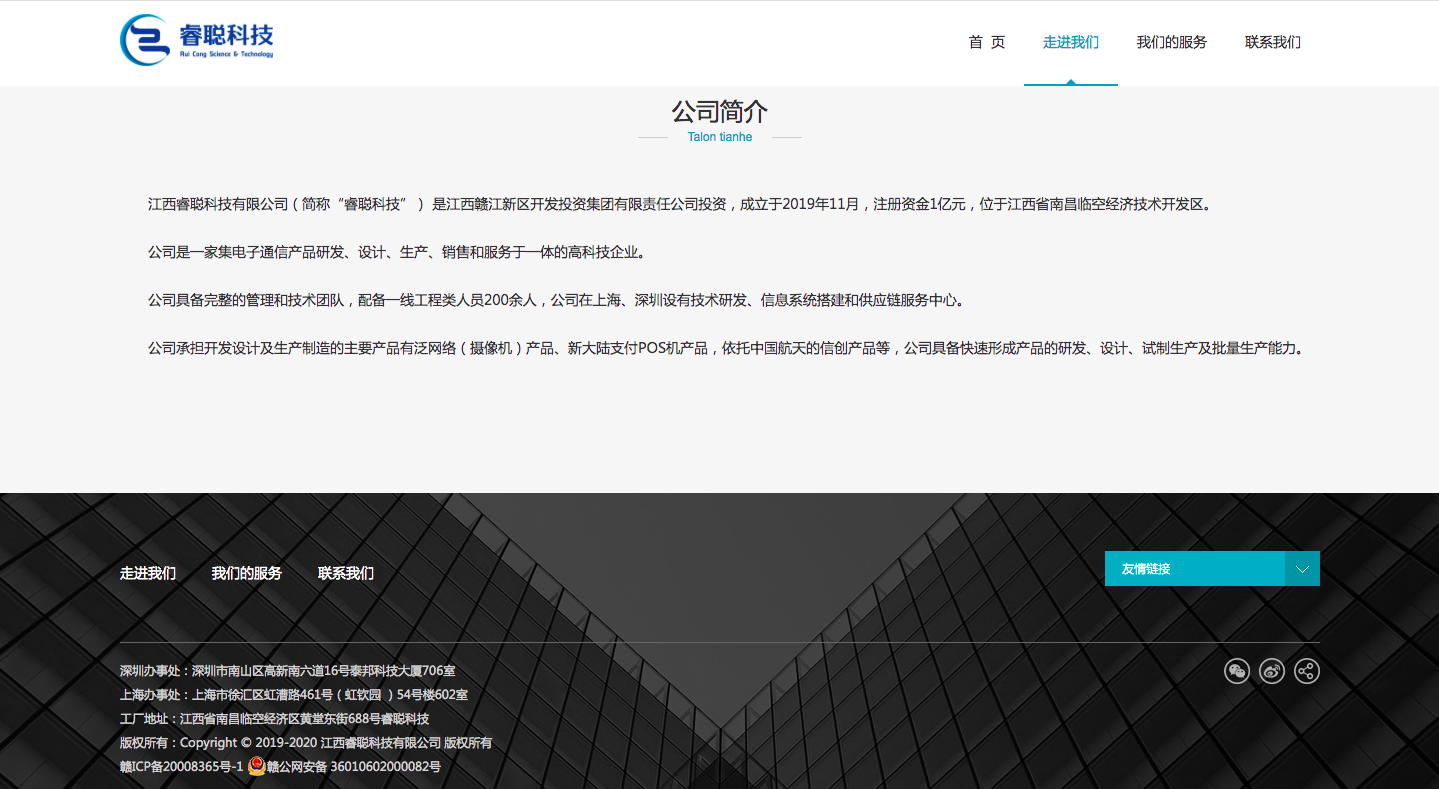Go to 首页 in top navigation
The width and height of the screenshot is (1439, 789).
click(x=987, y=42)
